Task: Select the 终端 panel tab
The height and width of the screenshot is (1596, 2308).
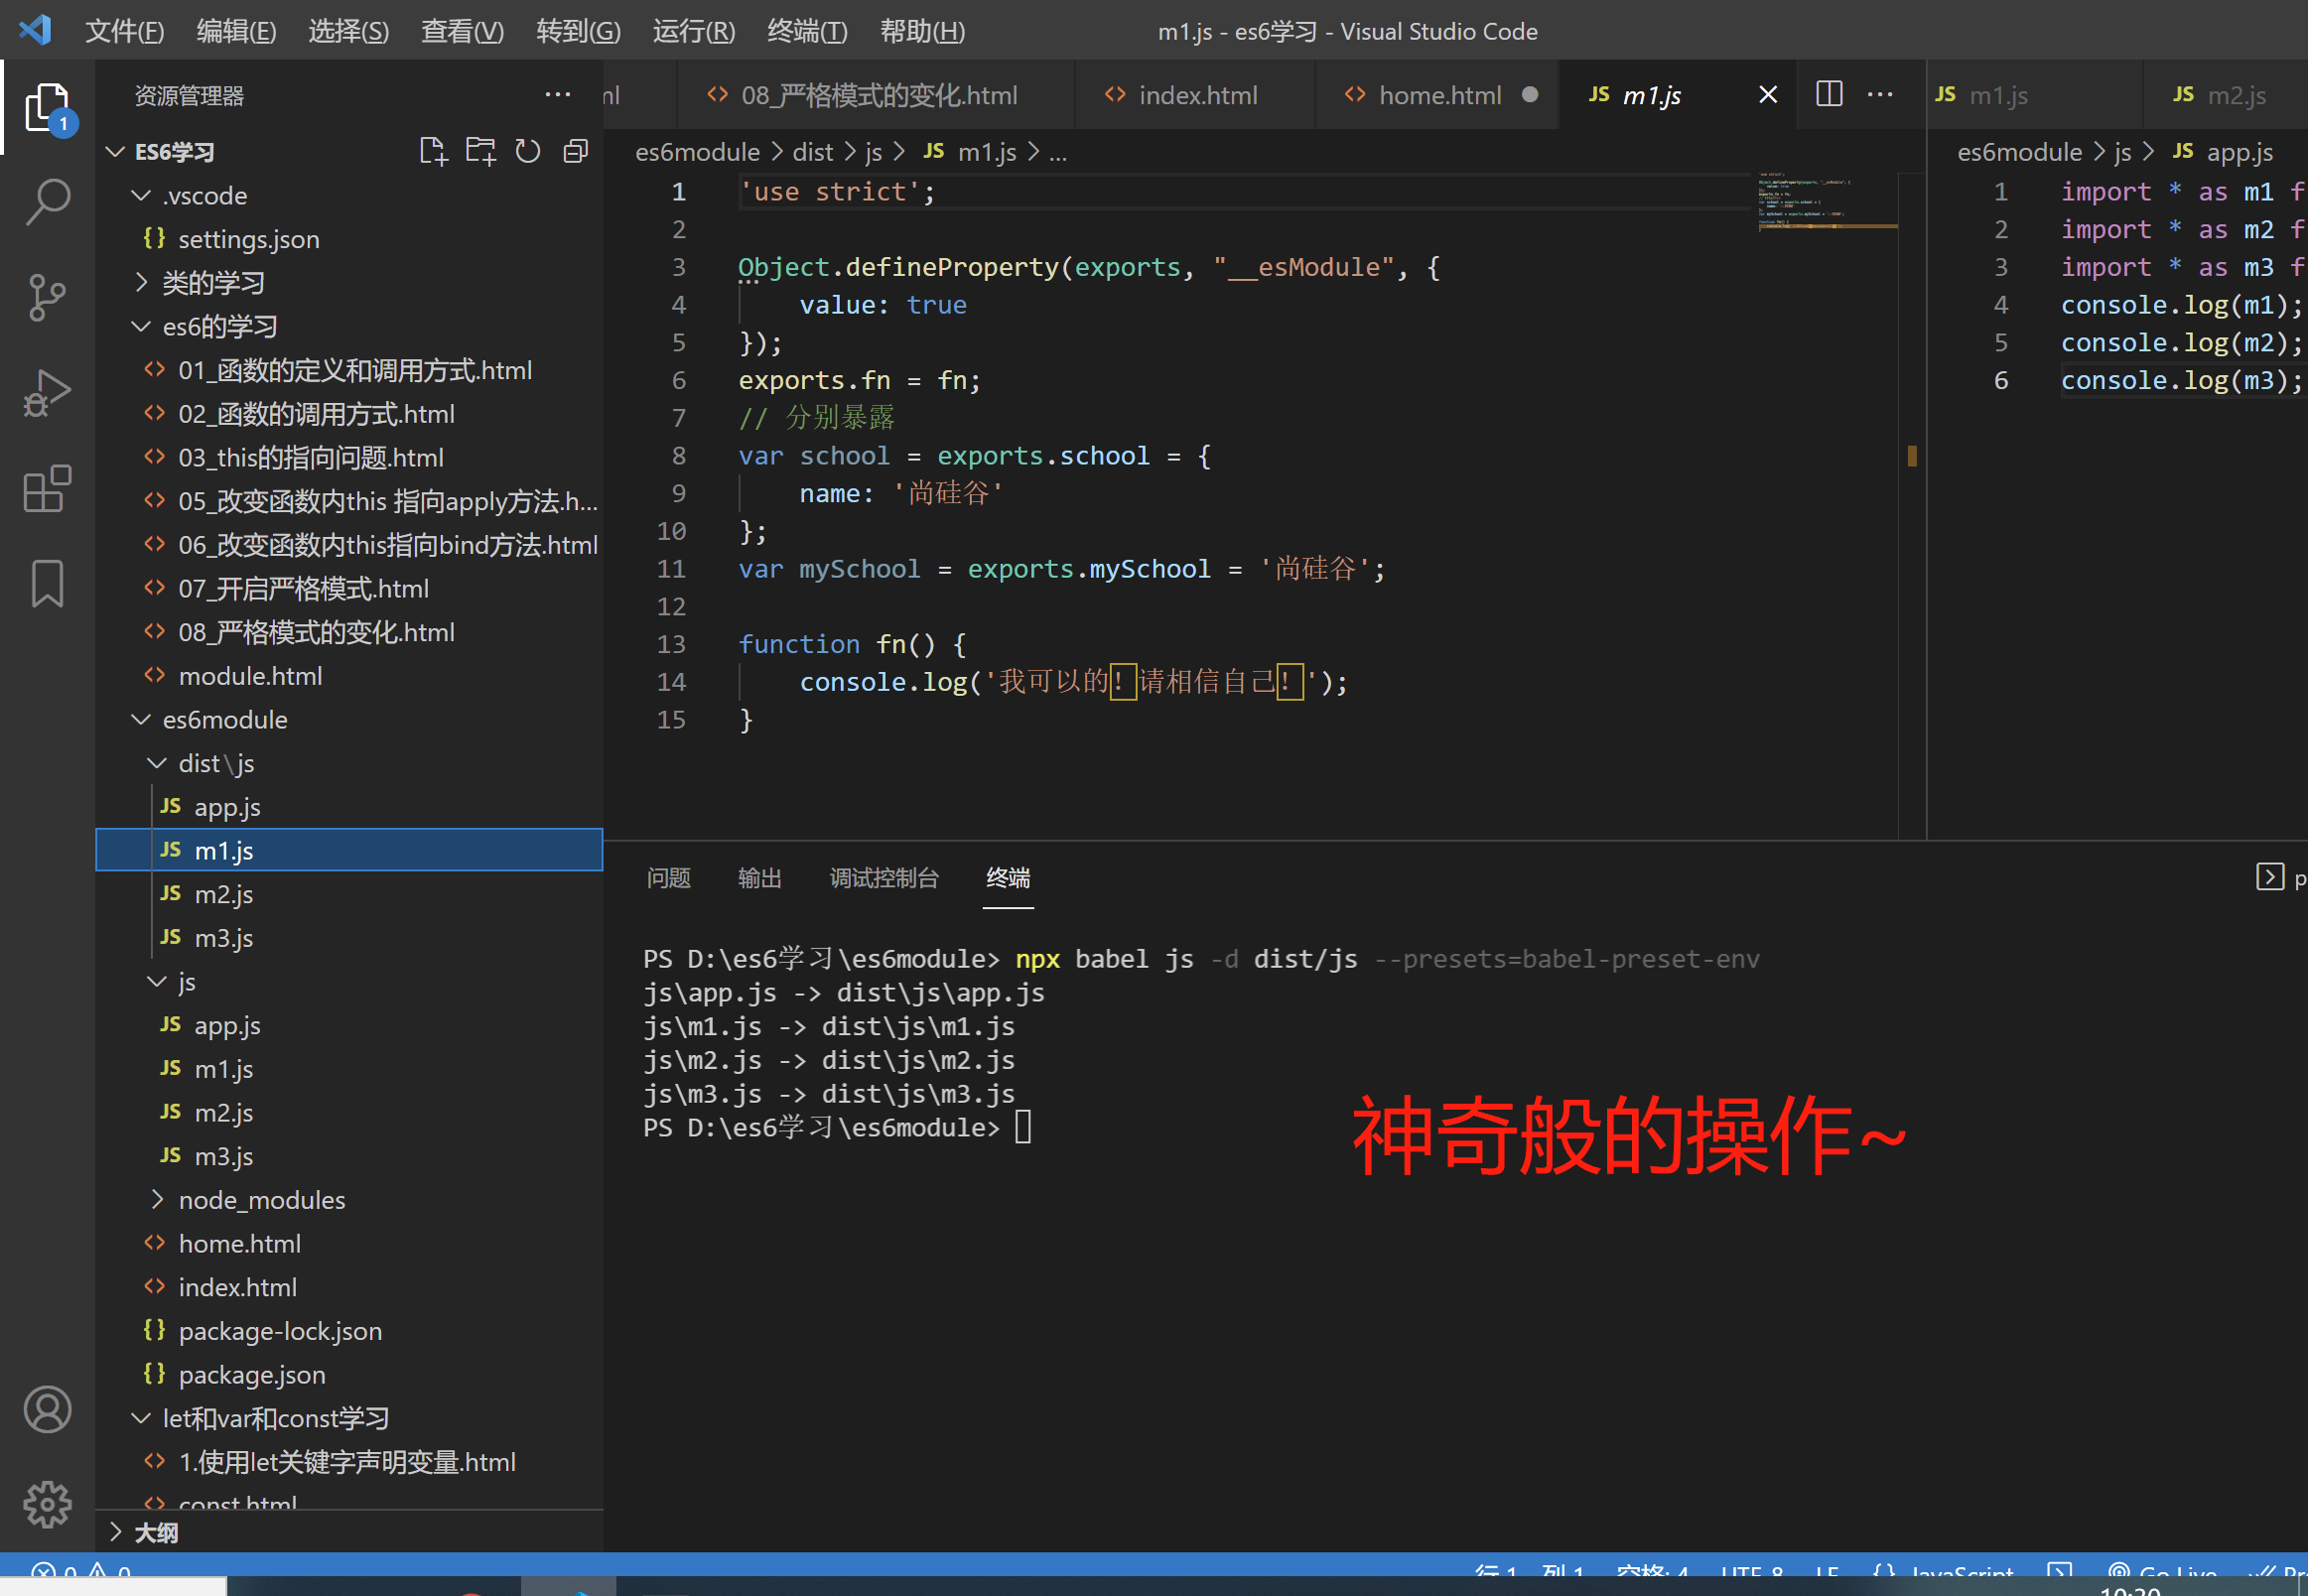Action: (x=1008, y=877)
